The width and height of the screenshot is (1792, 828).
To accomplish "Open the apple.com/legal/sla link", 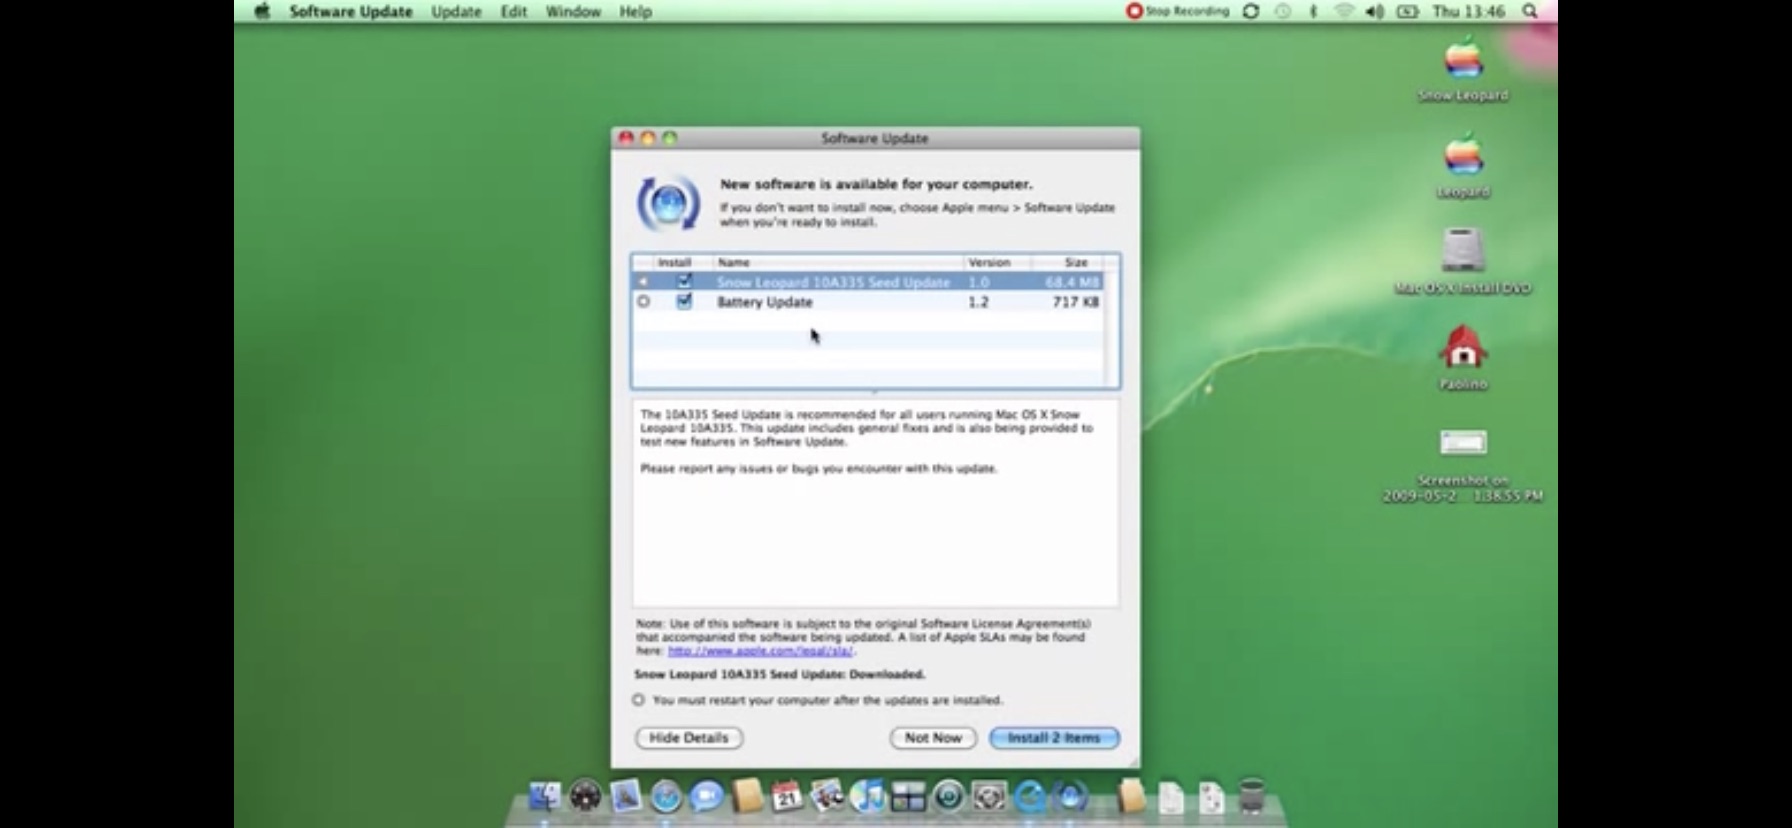I will (x=760, y=651).
